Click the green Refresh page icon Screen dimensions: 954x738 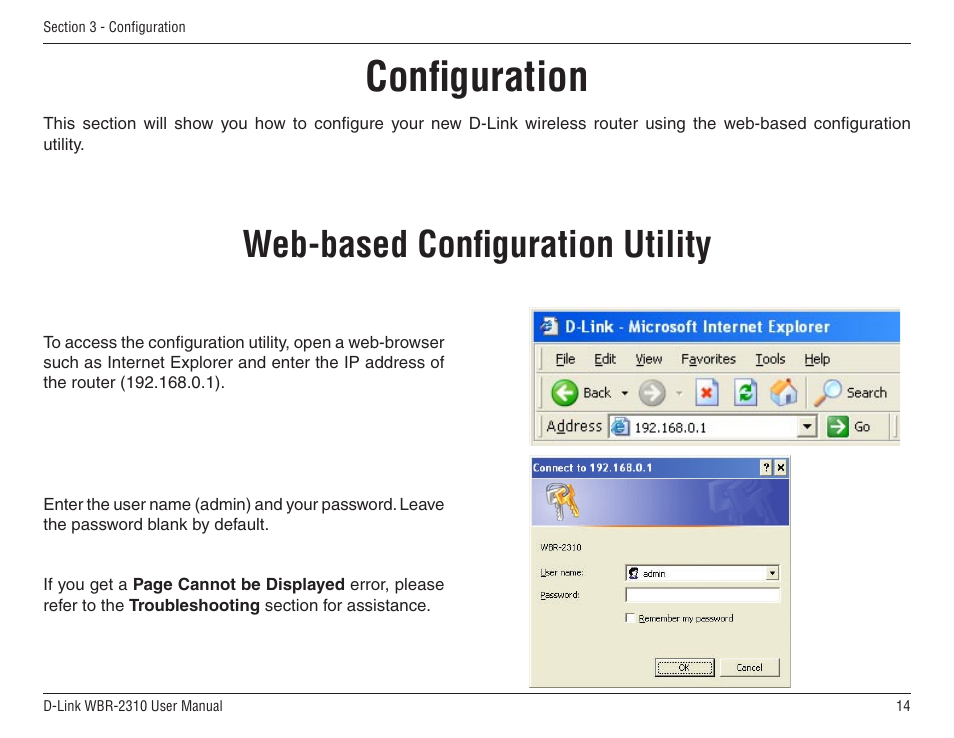745,392
